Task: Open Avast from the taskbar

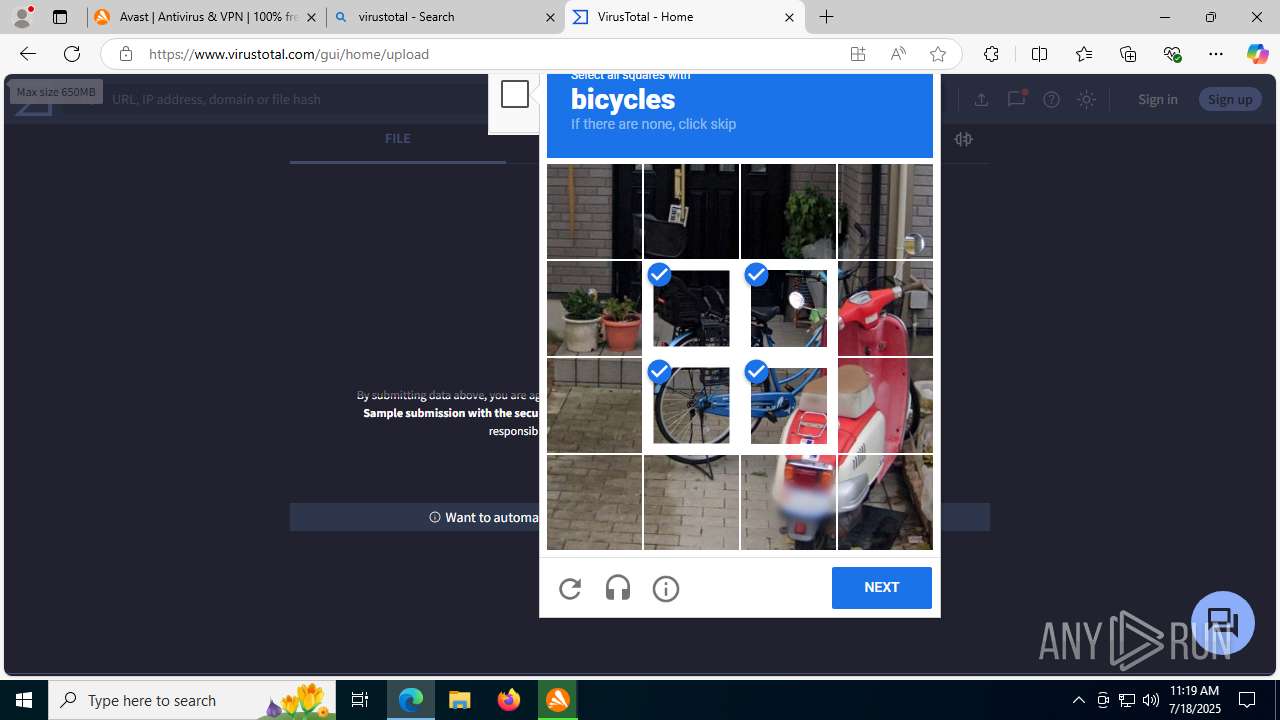Action: point(558,700)
